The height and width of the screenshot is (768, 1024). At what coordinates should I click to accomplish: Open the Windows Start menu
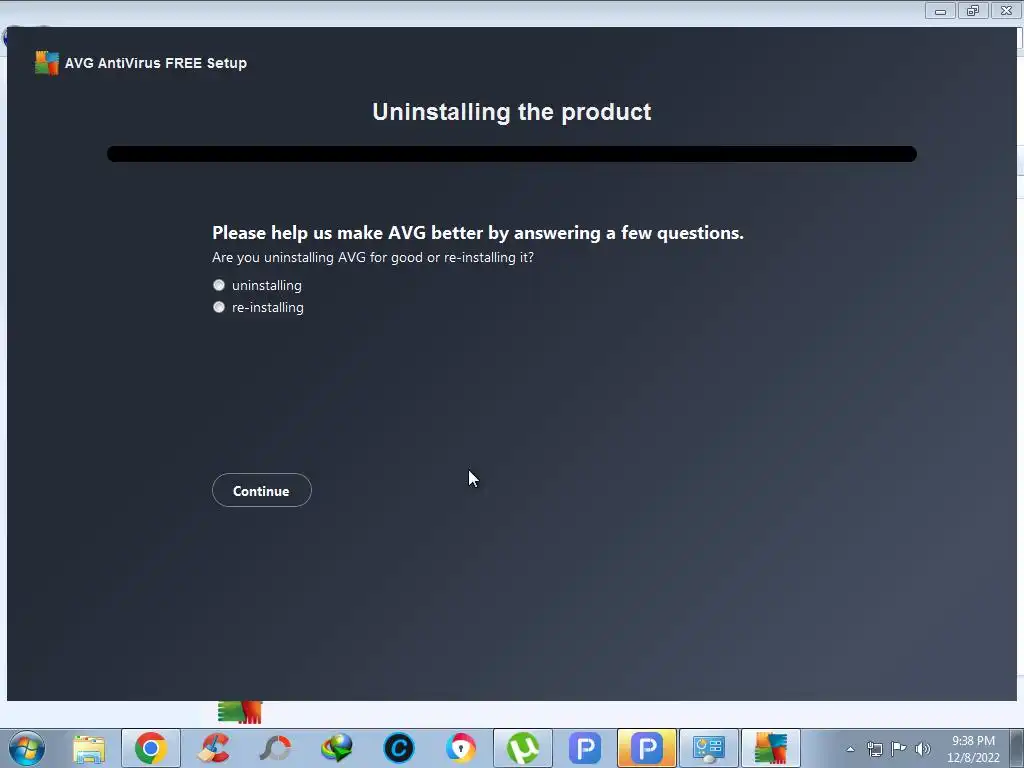[27, 748]
